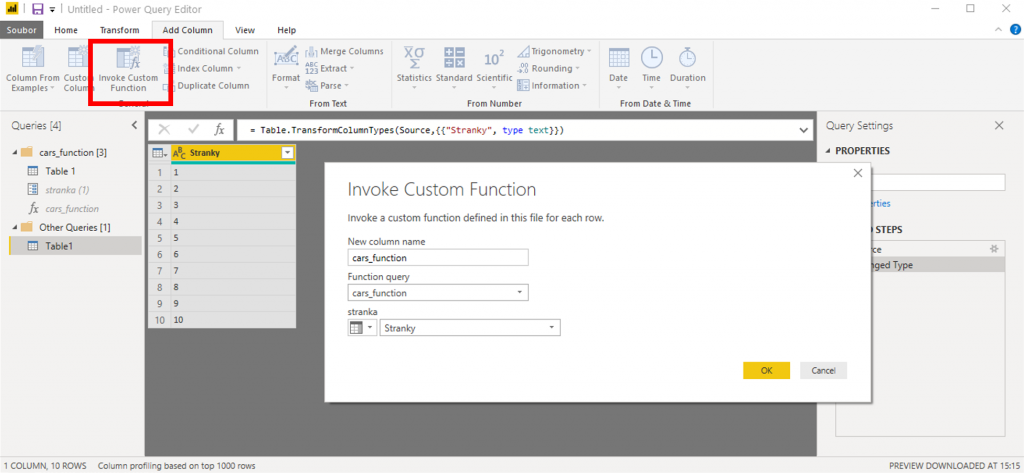Image resolution: width=1024 pixels, height=473 pixels.
Task: Collapse the PROPERTIES section
Action: [x=829, y=151]
